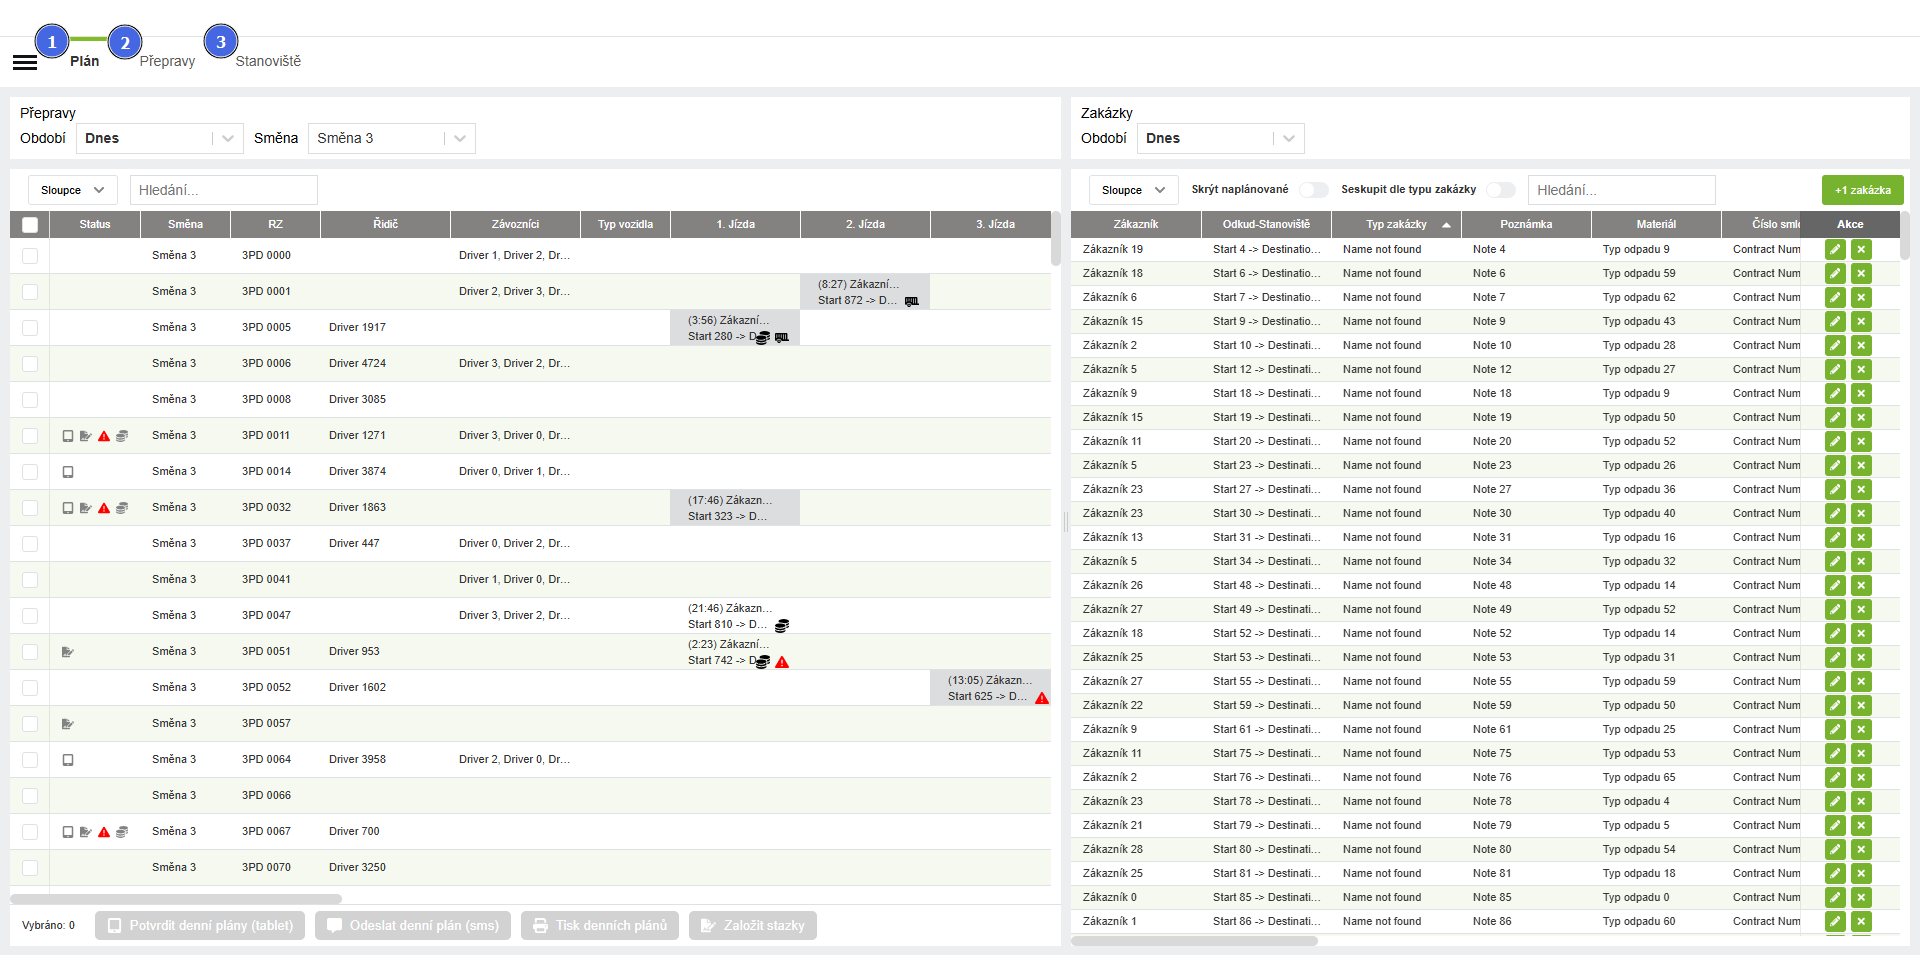
Task: Toggle the Skrýt naplánované switch
Action: (1314, 190)
